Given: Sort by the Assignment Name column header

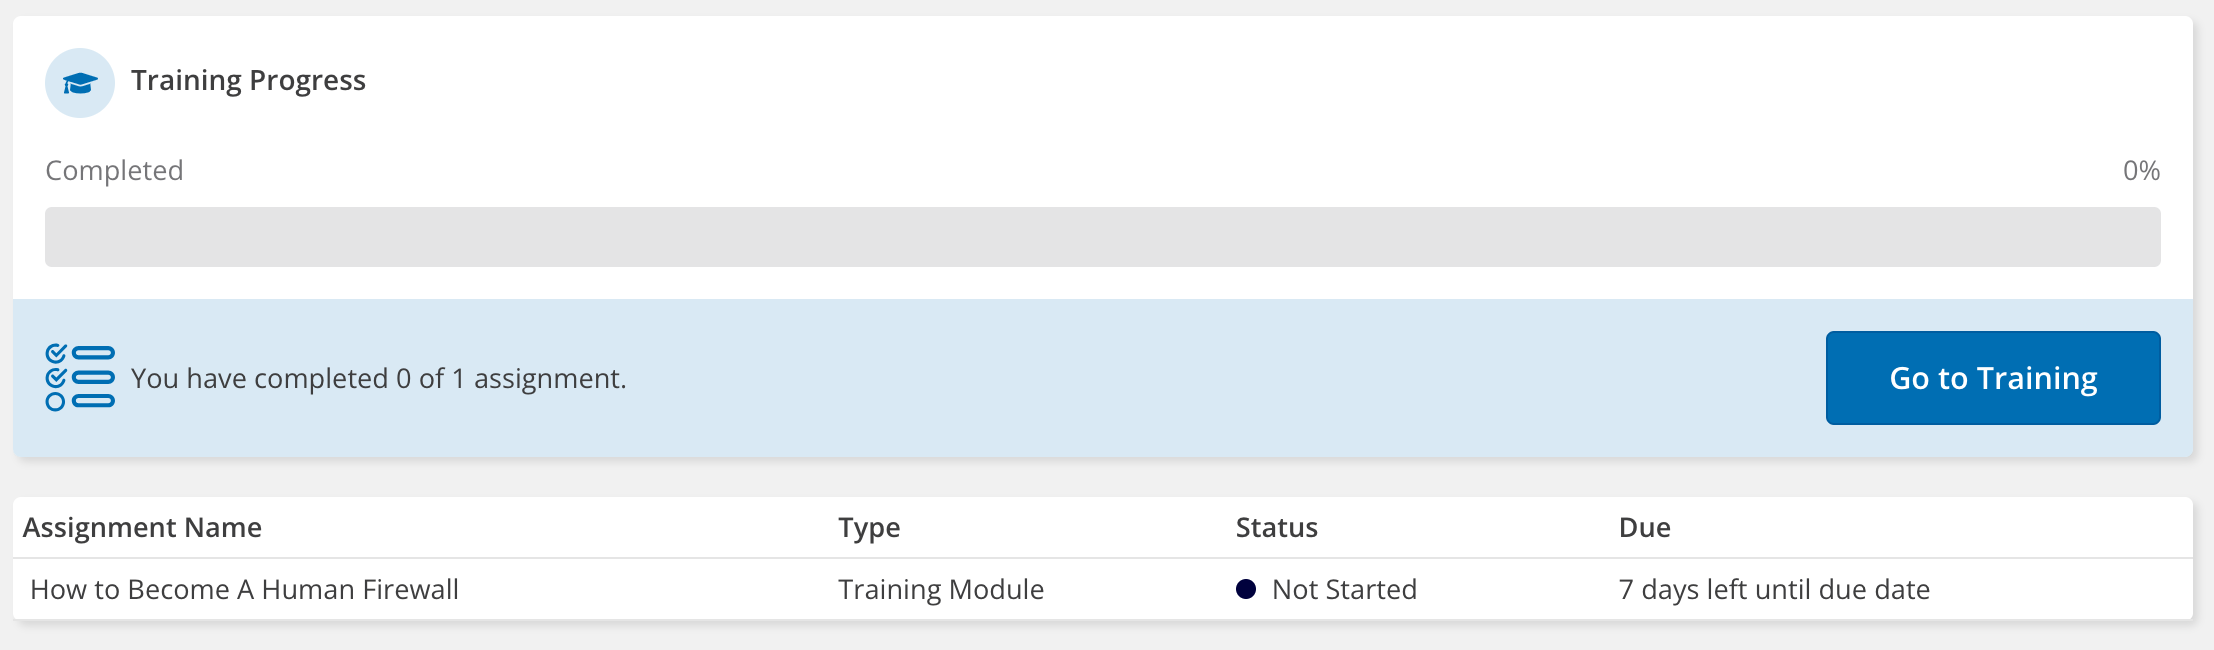Looking at the screenshot, I should click(142, 528).
